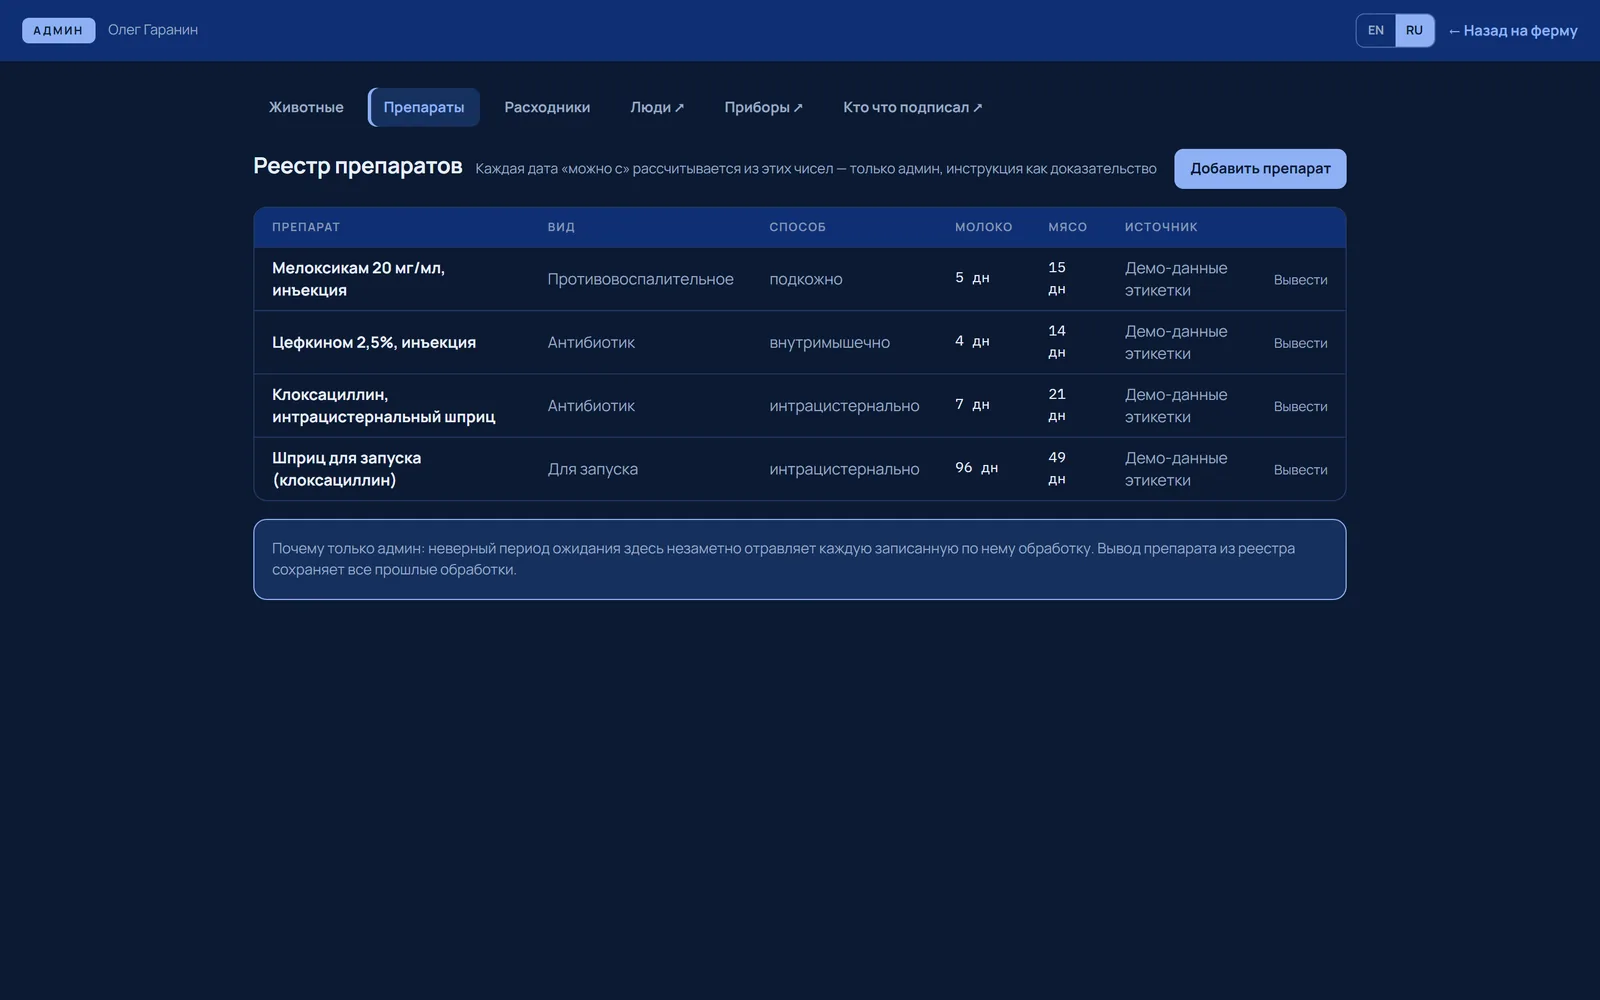The height and width of the screenshot is (1000, 1600).
Task: Click the milk value «96 дн»
Action: click(976, 468)
